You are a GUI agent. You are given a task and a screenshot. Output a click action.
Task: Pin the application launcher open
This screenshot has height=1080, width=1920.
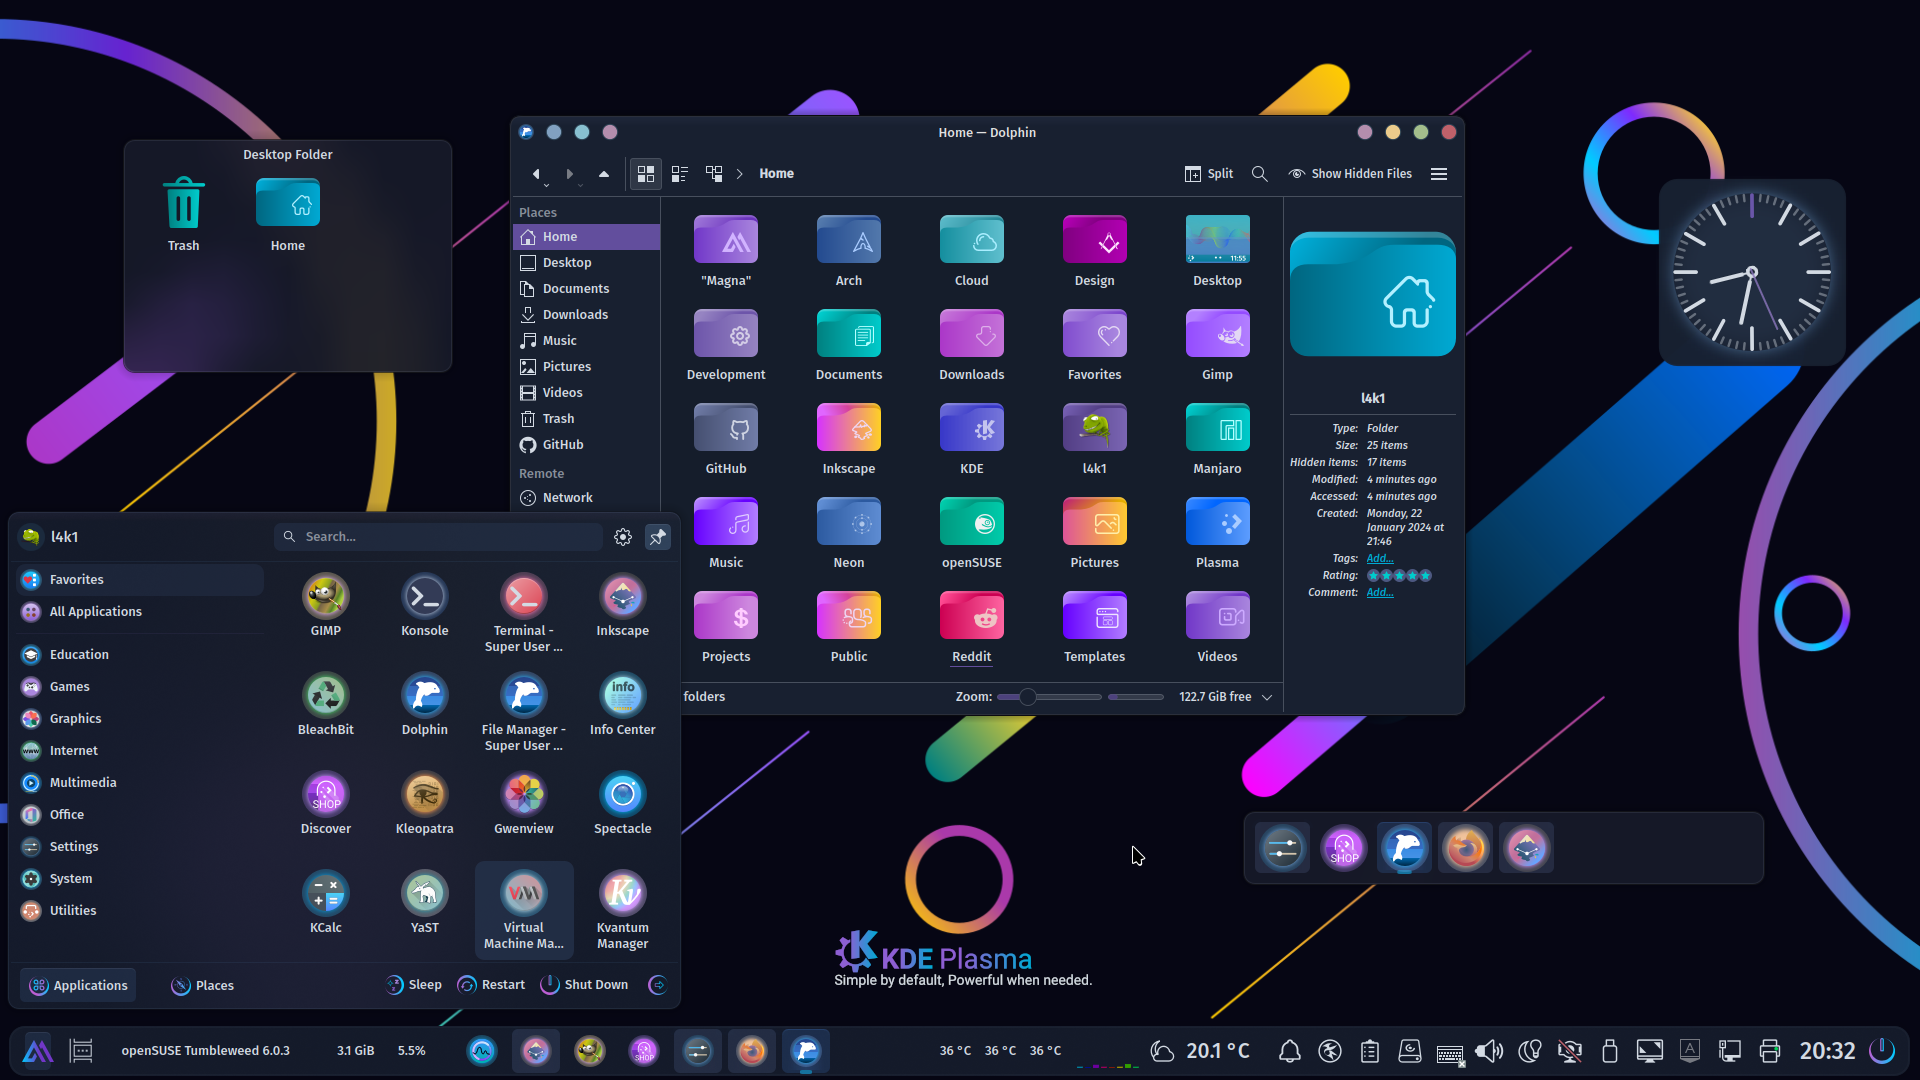pos(657,537)
